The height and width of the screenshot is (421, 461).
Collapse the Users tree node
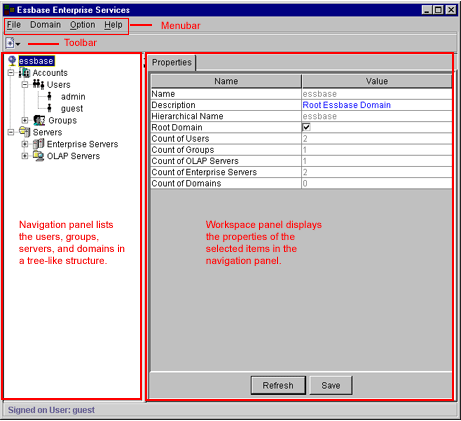[25, 84]
